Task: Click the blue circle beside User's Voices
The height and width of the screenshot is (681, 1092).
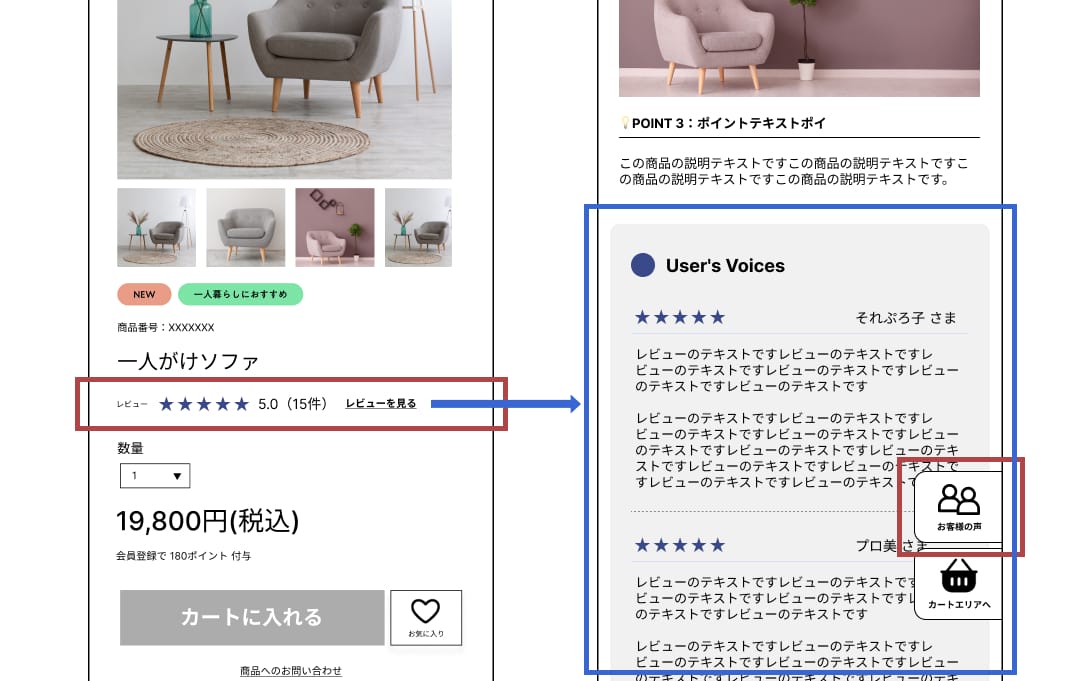Action: coord(642,265)
